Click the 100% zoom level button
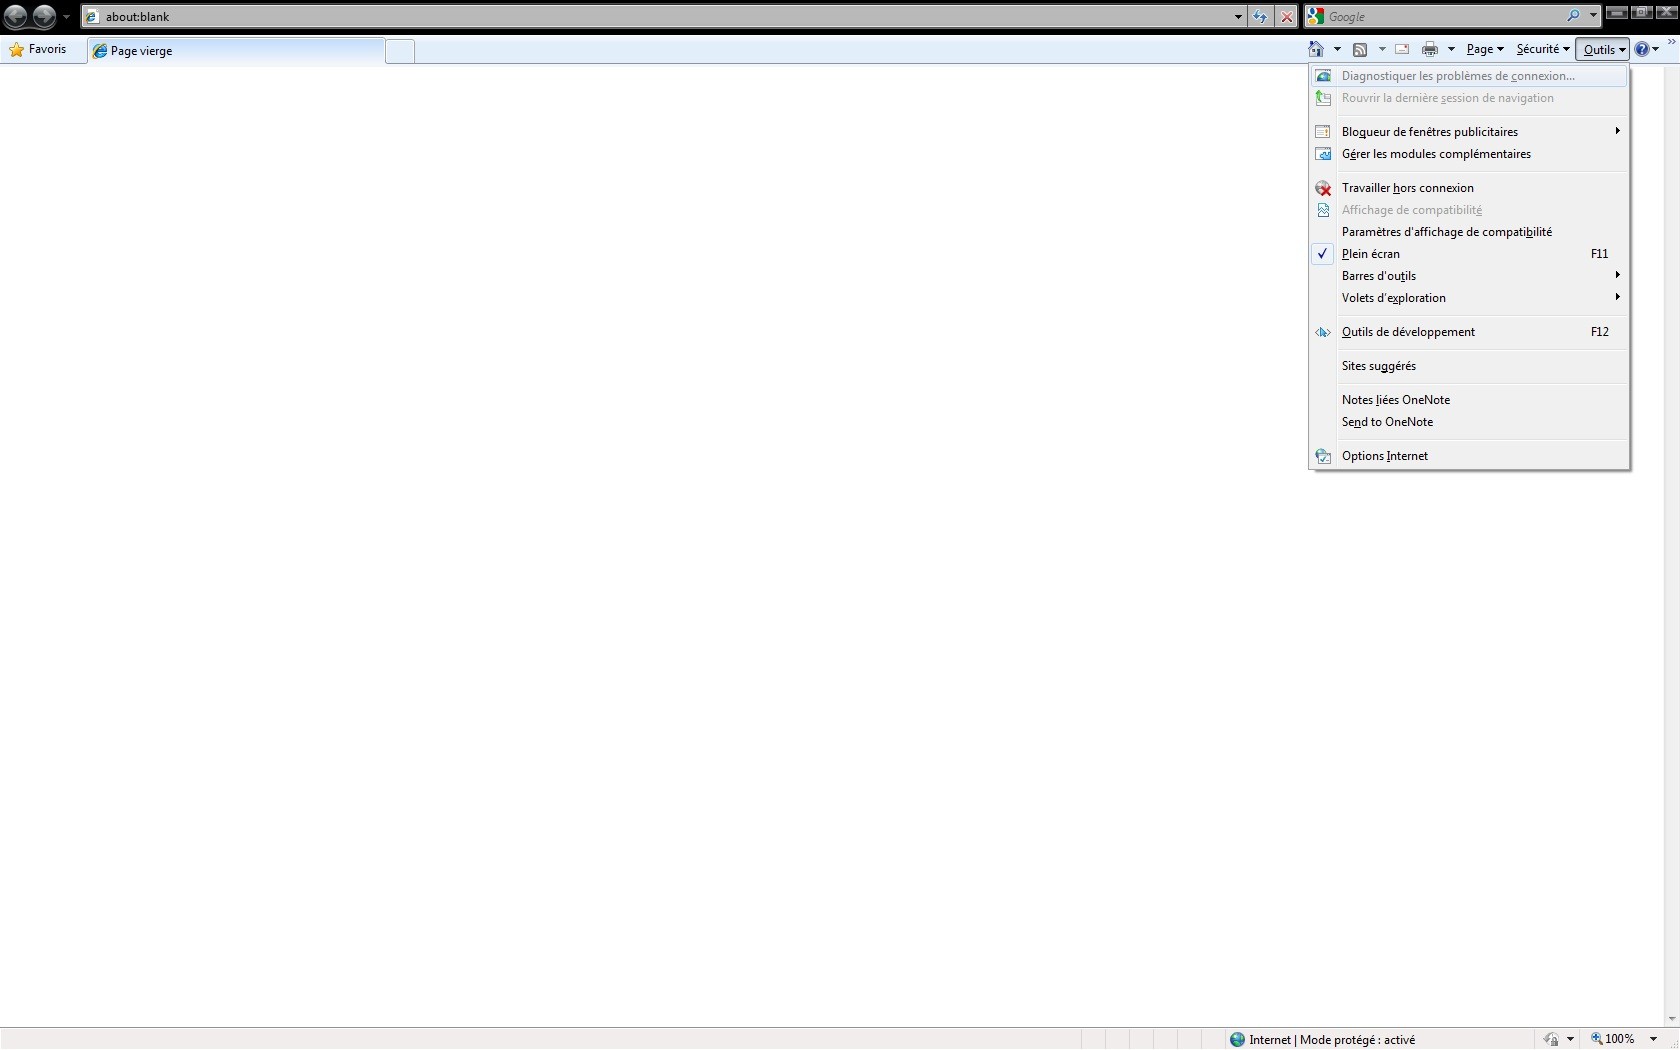This screenshot has height=1050, width=1680. pyautogui.click(x=1613, y=1039)
